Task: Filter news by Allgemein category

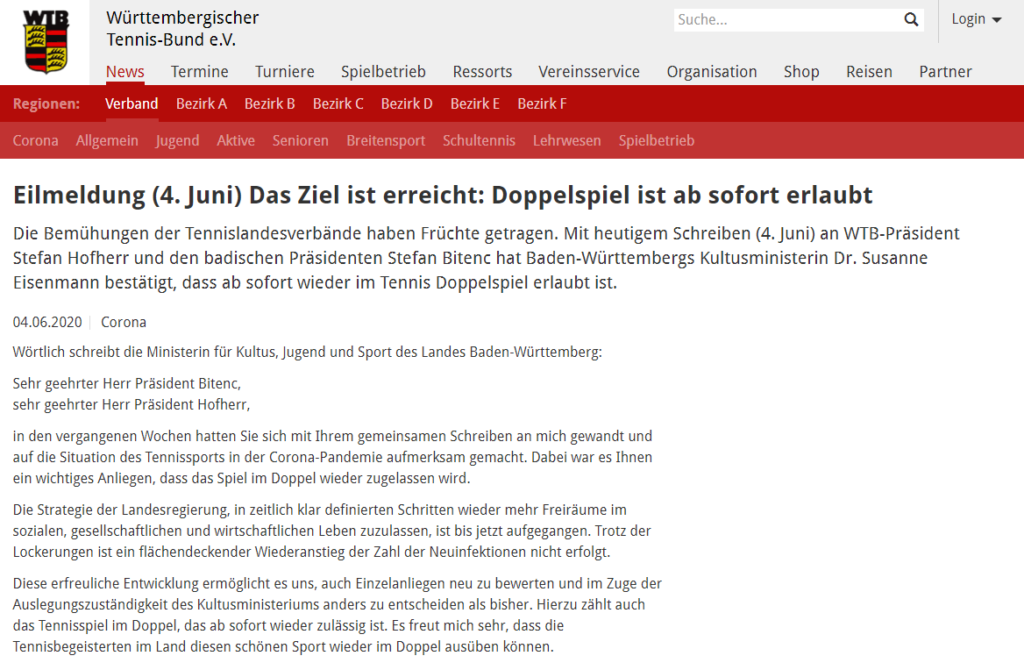Action: click(107, 140)
